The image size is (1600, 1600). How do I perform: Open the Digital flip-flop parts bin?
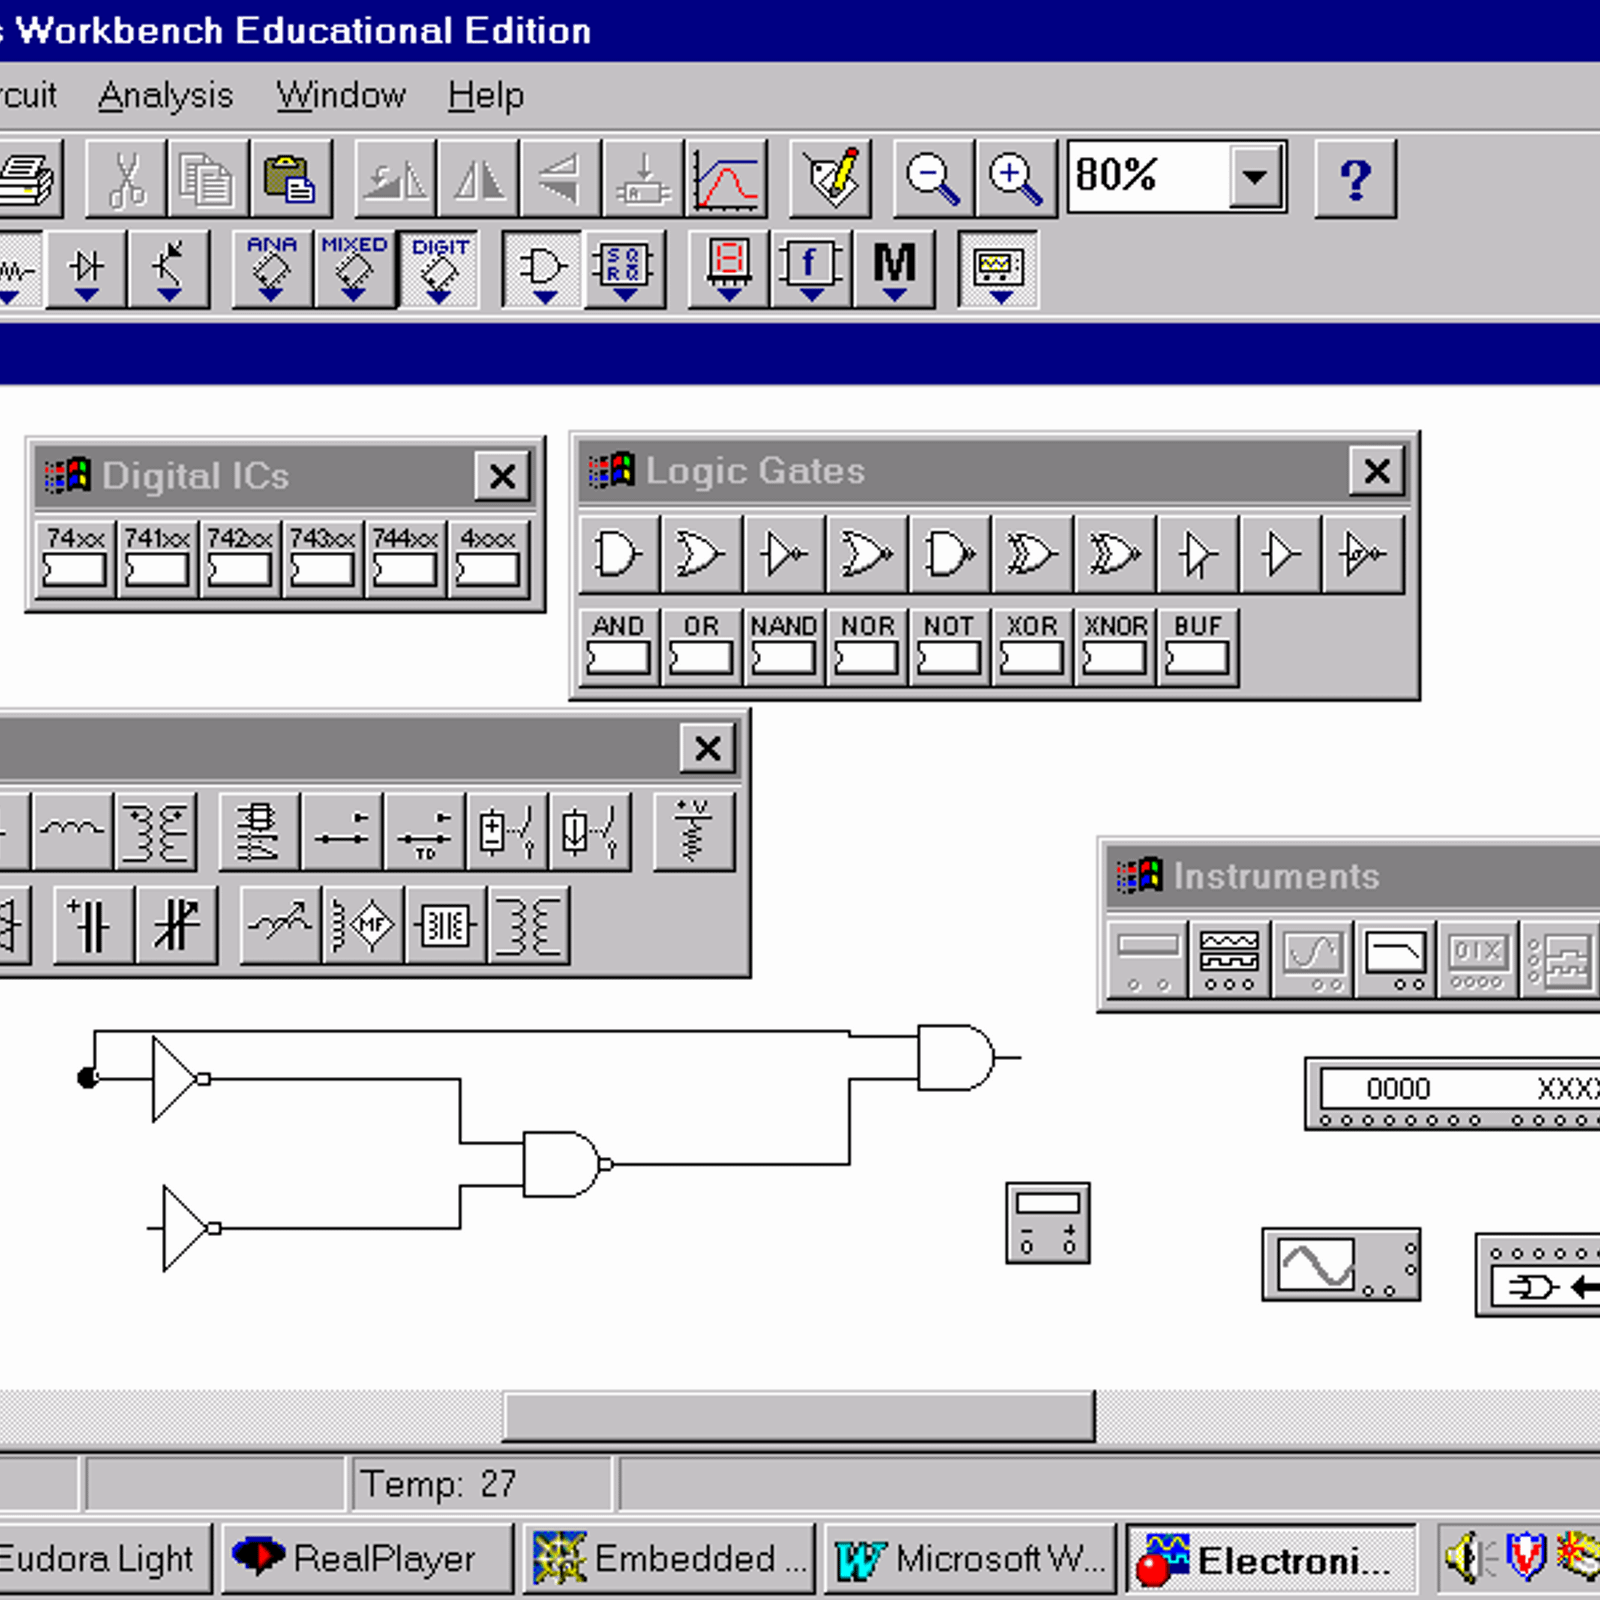(x=625, y=269)
